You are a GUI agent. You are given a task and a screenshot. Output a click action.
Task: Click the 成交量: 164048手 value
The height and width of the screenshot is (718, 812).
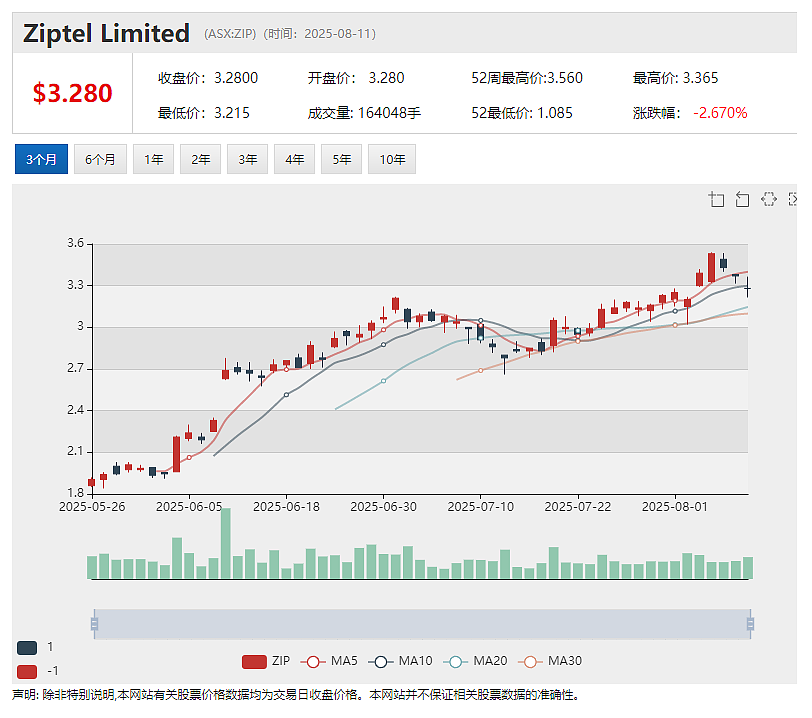tap(364, 113)
